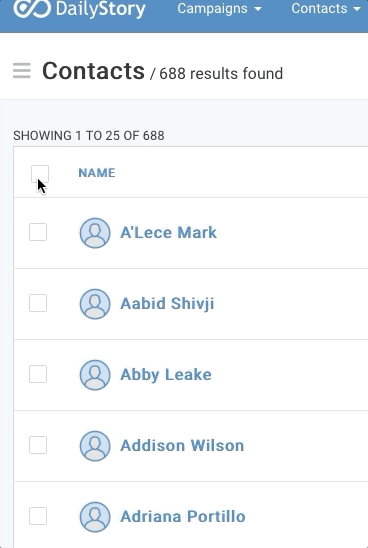368x548 pixels.
Task: Click the DailyStory infinity logo icon
Action: click(x=32, y=8)
